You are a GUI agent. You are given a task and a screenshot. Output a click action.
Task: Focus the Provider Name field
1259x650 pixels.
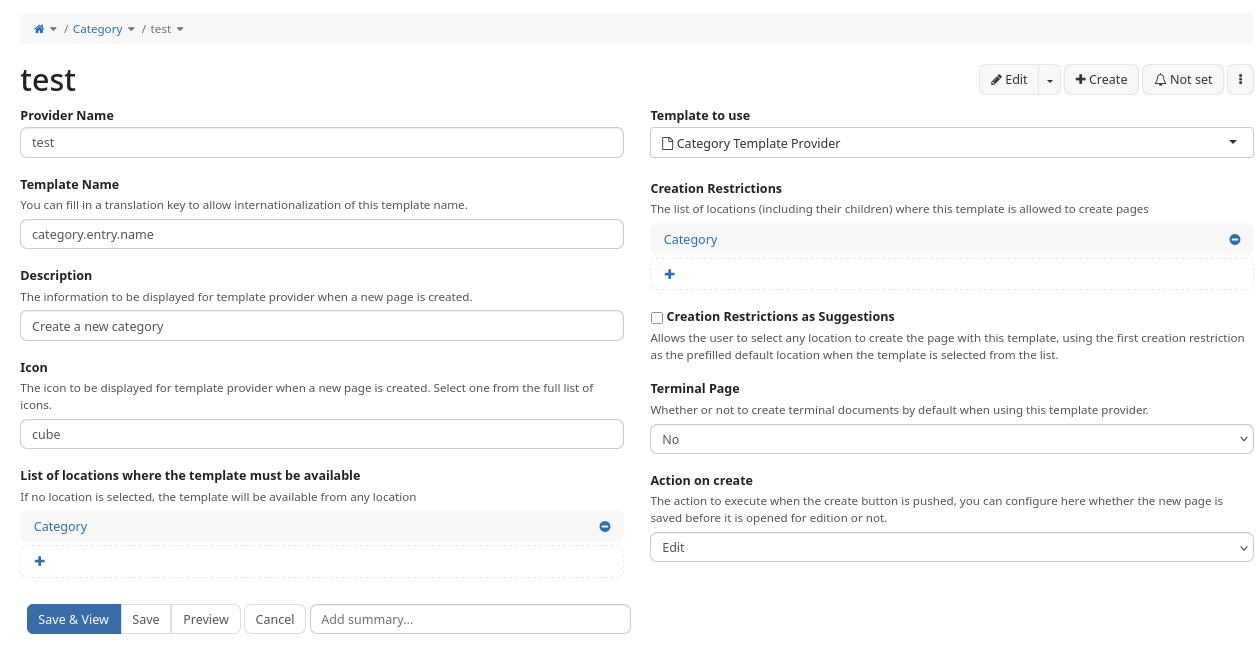[x=322, y=142]
